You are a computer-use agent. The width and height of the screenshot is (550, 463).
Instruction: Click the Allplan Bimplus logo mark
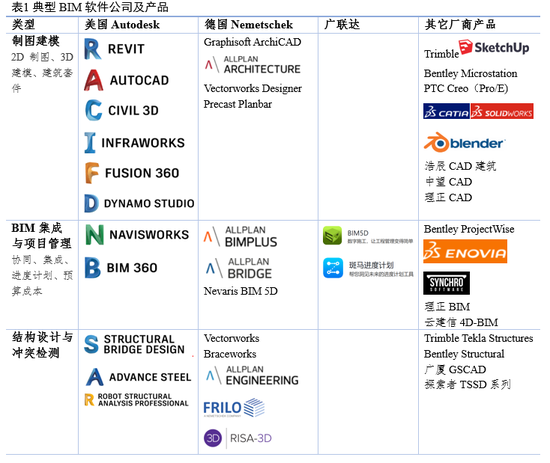tap(212, 236)
